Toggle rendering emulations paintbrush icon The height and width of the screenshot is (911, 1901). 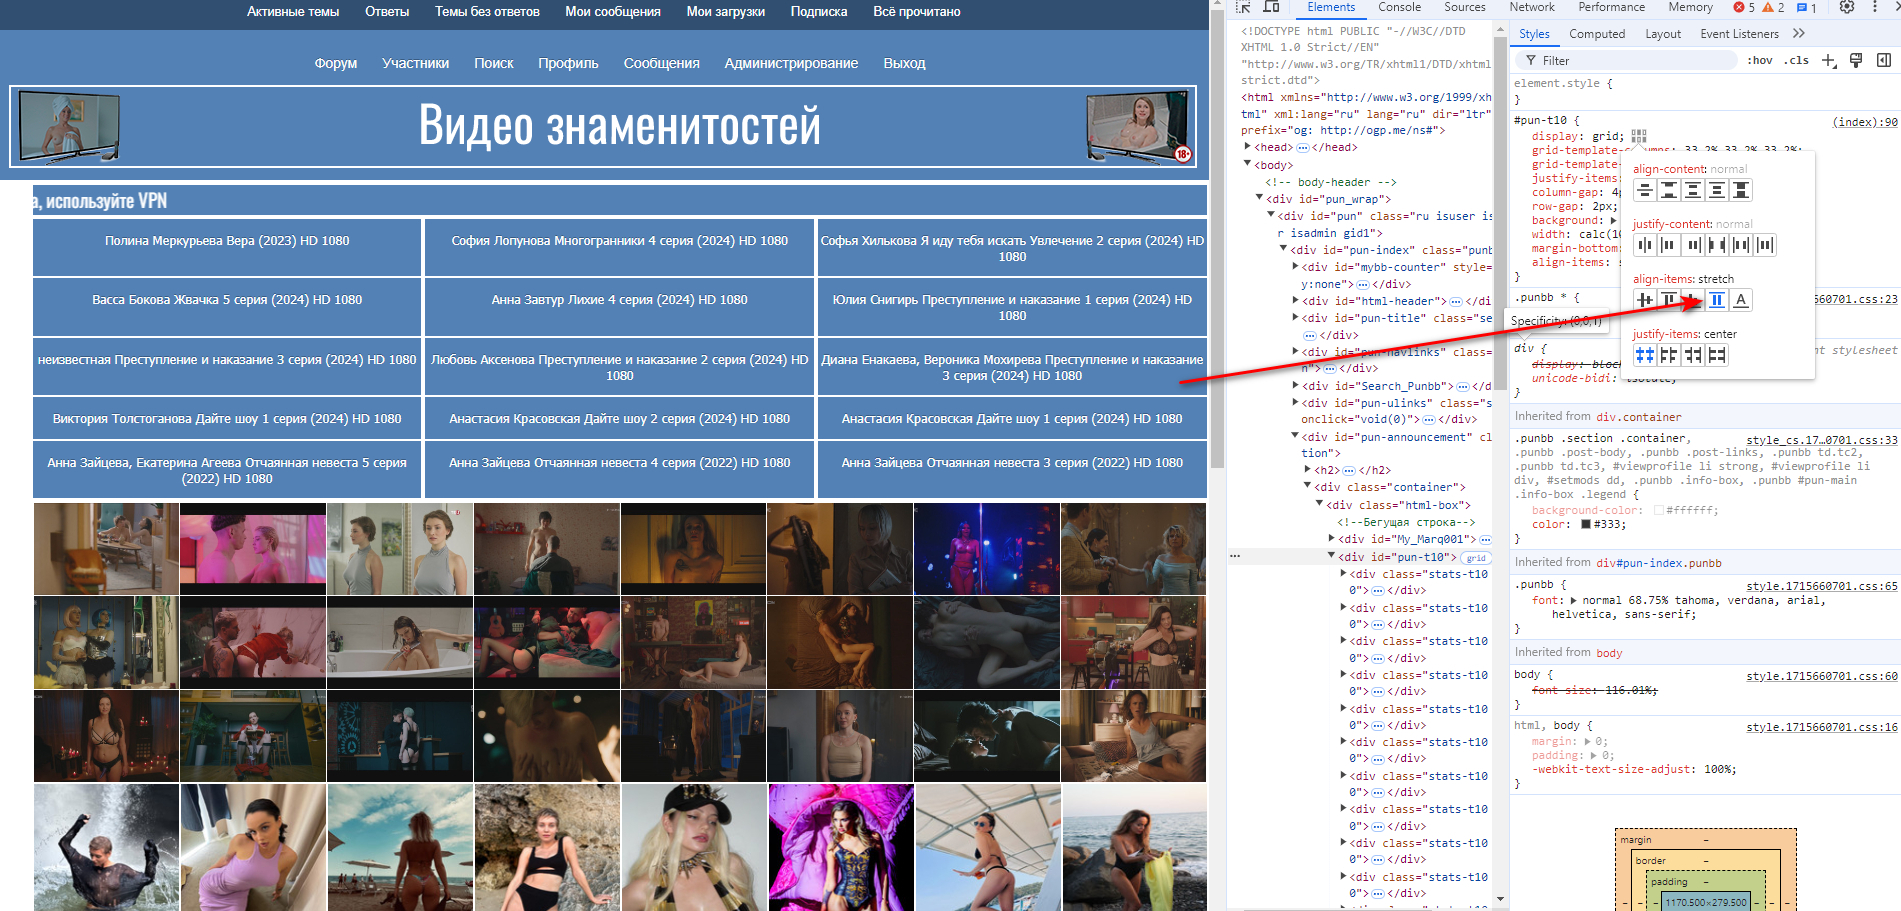click(x=1856, y=60)
